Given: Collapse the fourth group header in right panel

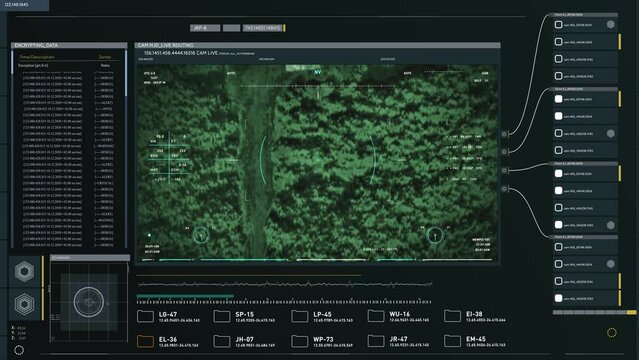Looking at the screenshot, I should (585, 237).
